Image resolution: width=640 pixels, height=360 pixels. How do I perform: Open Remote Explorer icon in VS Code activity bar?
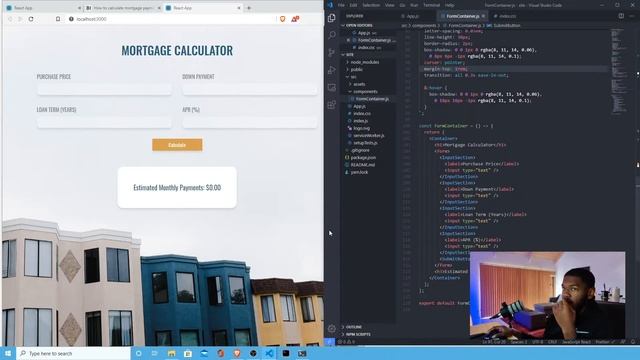pyautogui.click(x=332, y=87)
